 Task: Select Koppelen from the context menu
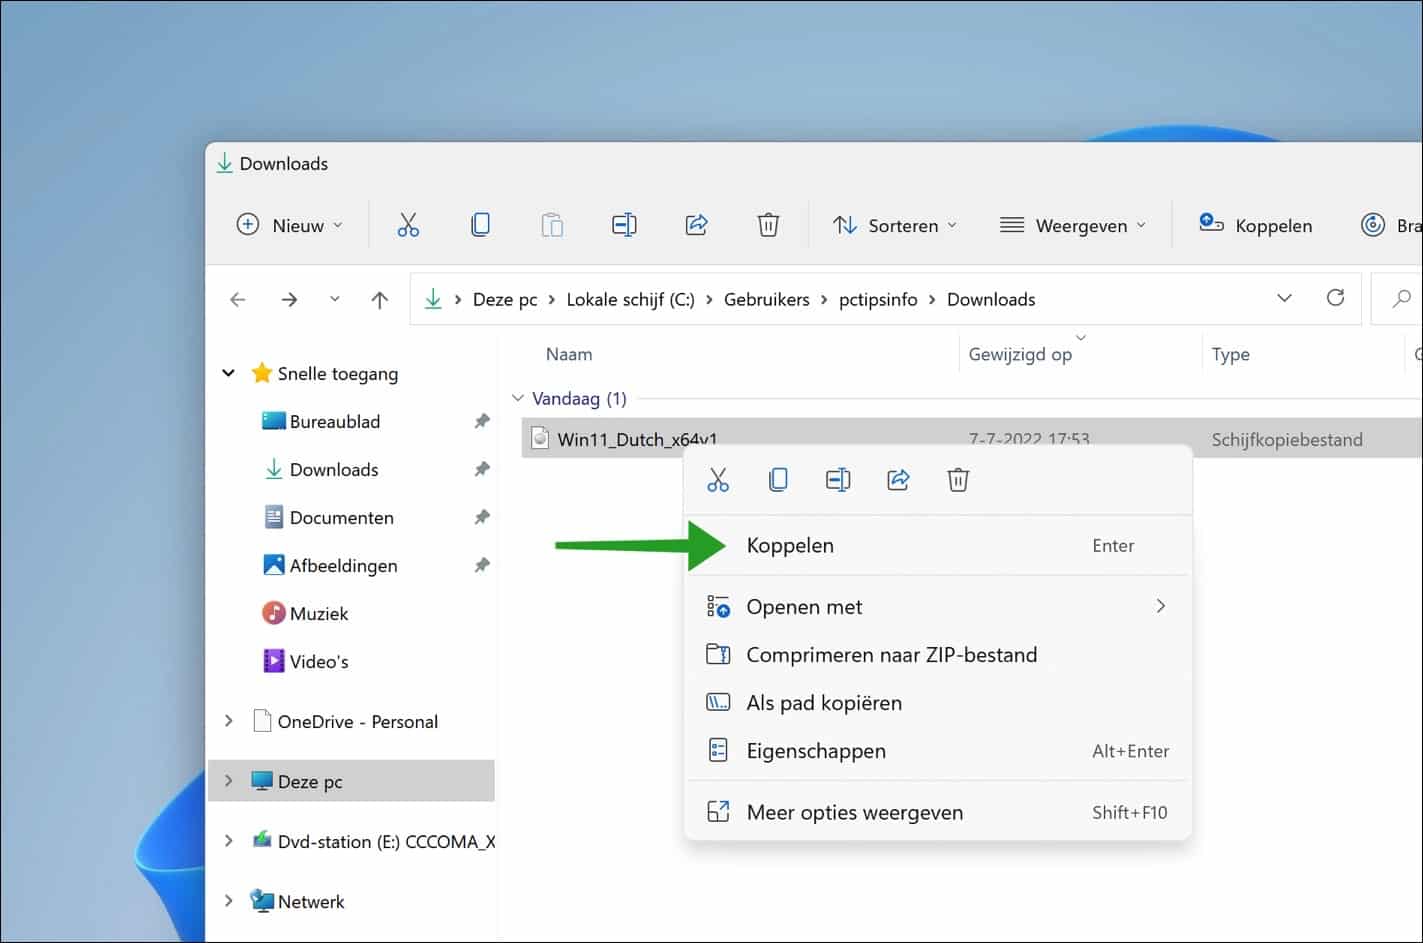point(790,545)
